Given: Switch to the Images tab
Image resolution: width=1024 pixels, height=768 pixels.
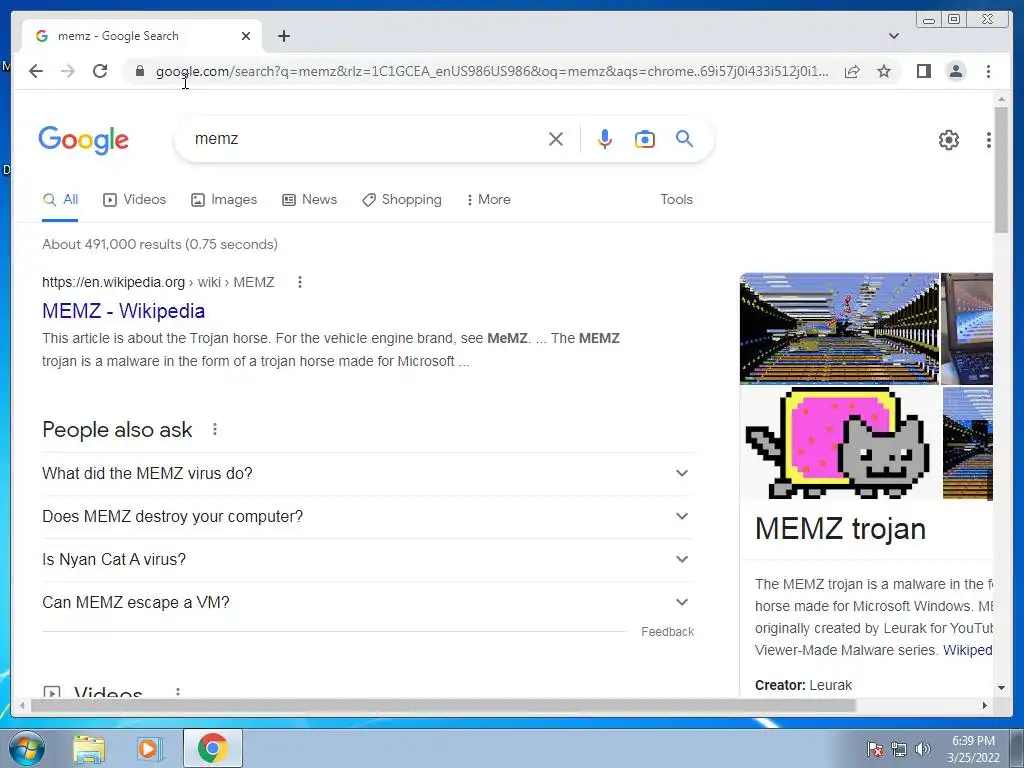Looking at the screenshot, I should [224, 200].
